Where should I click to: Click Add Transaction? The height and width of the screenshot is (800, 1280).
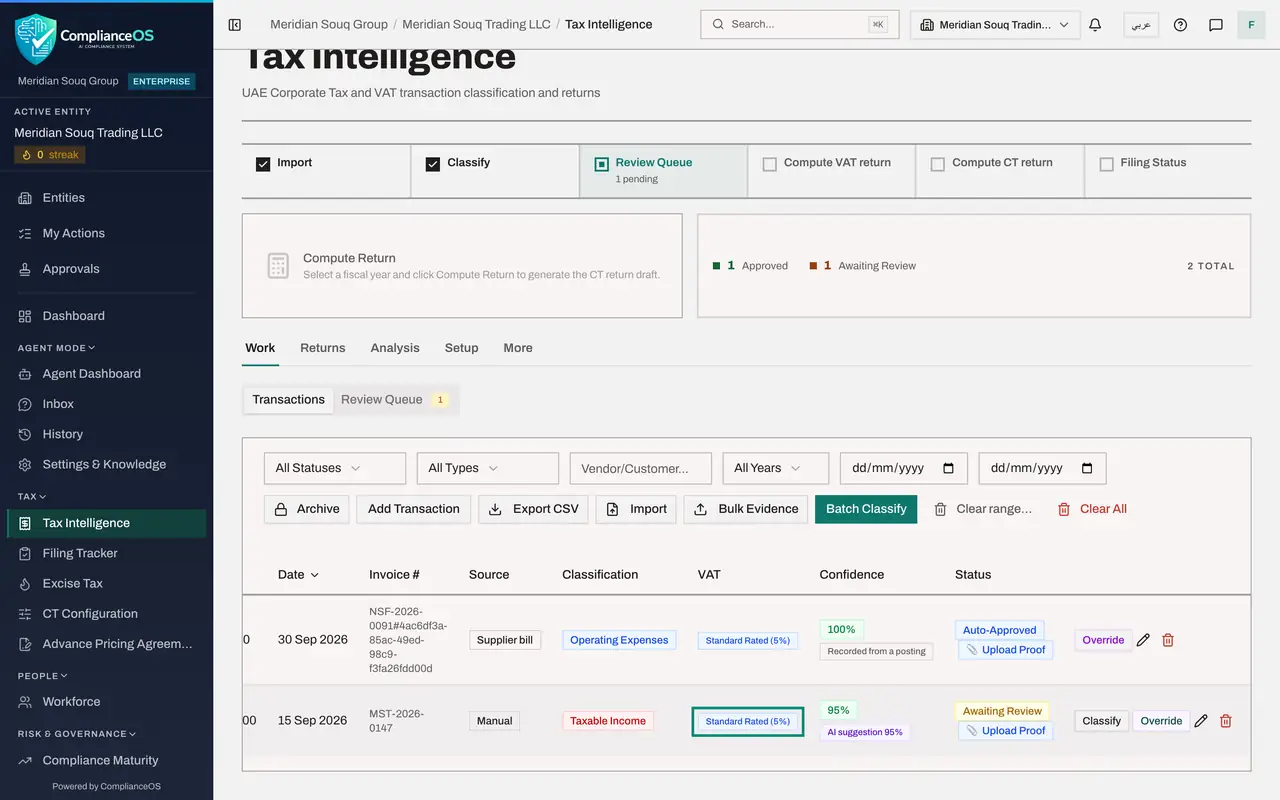[x=414, y=509]
